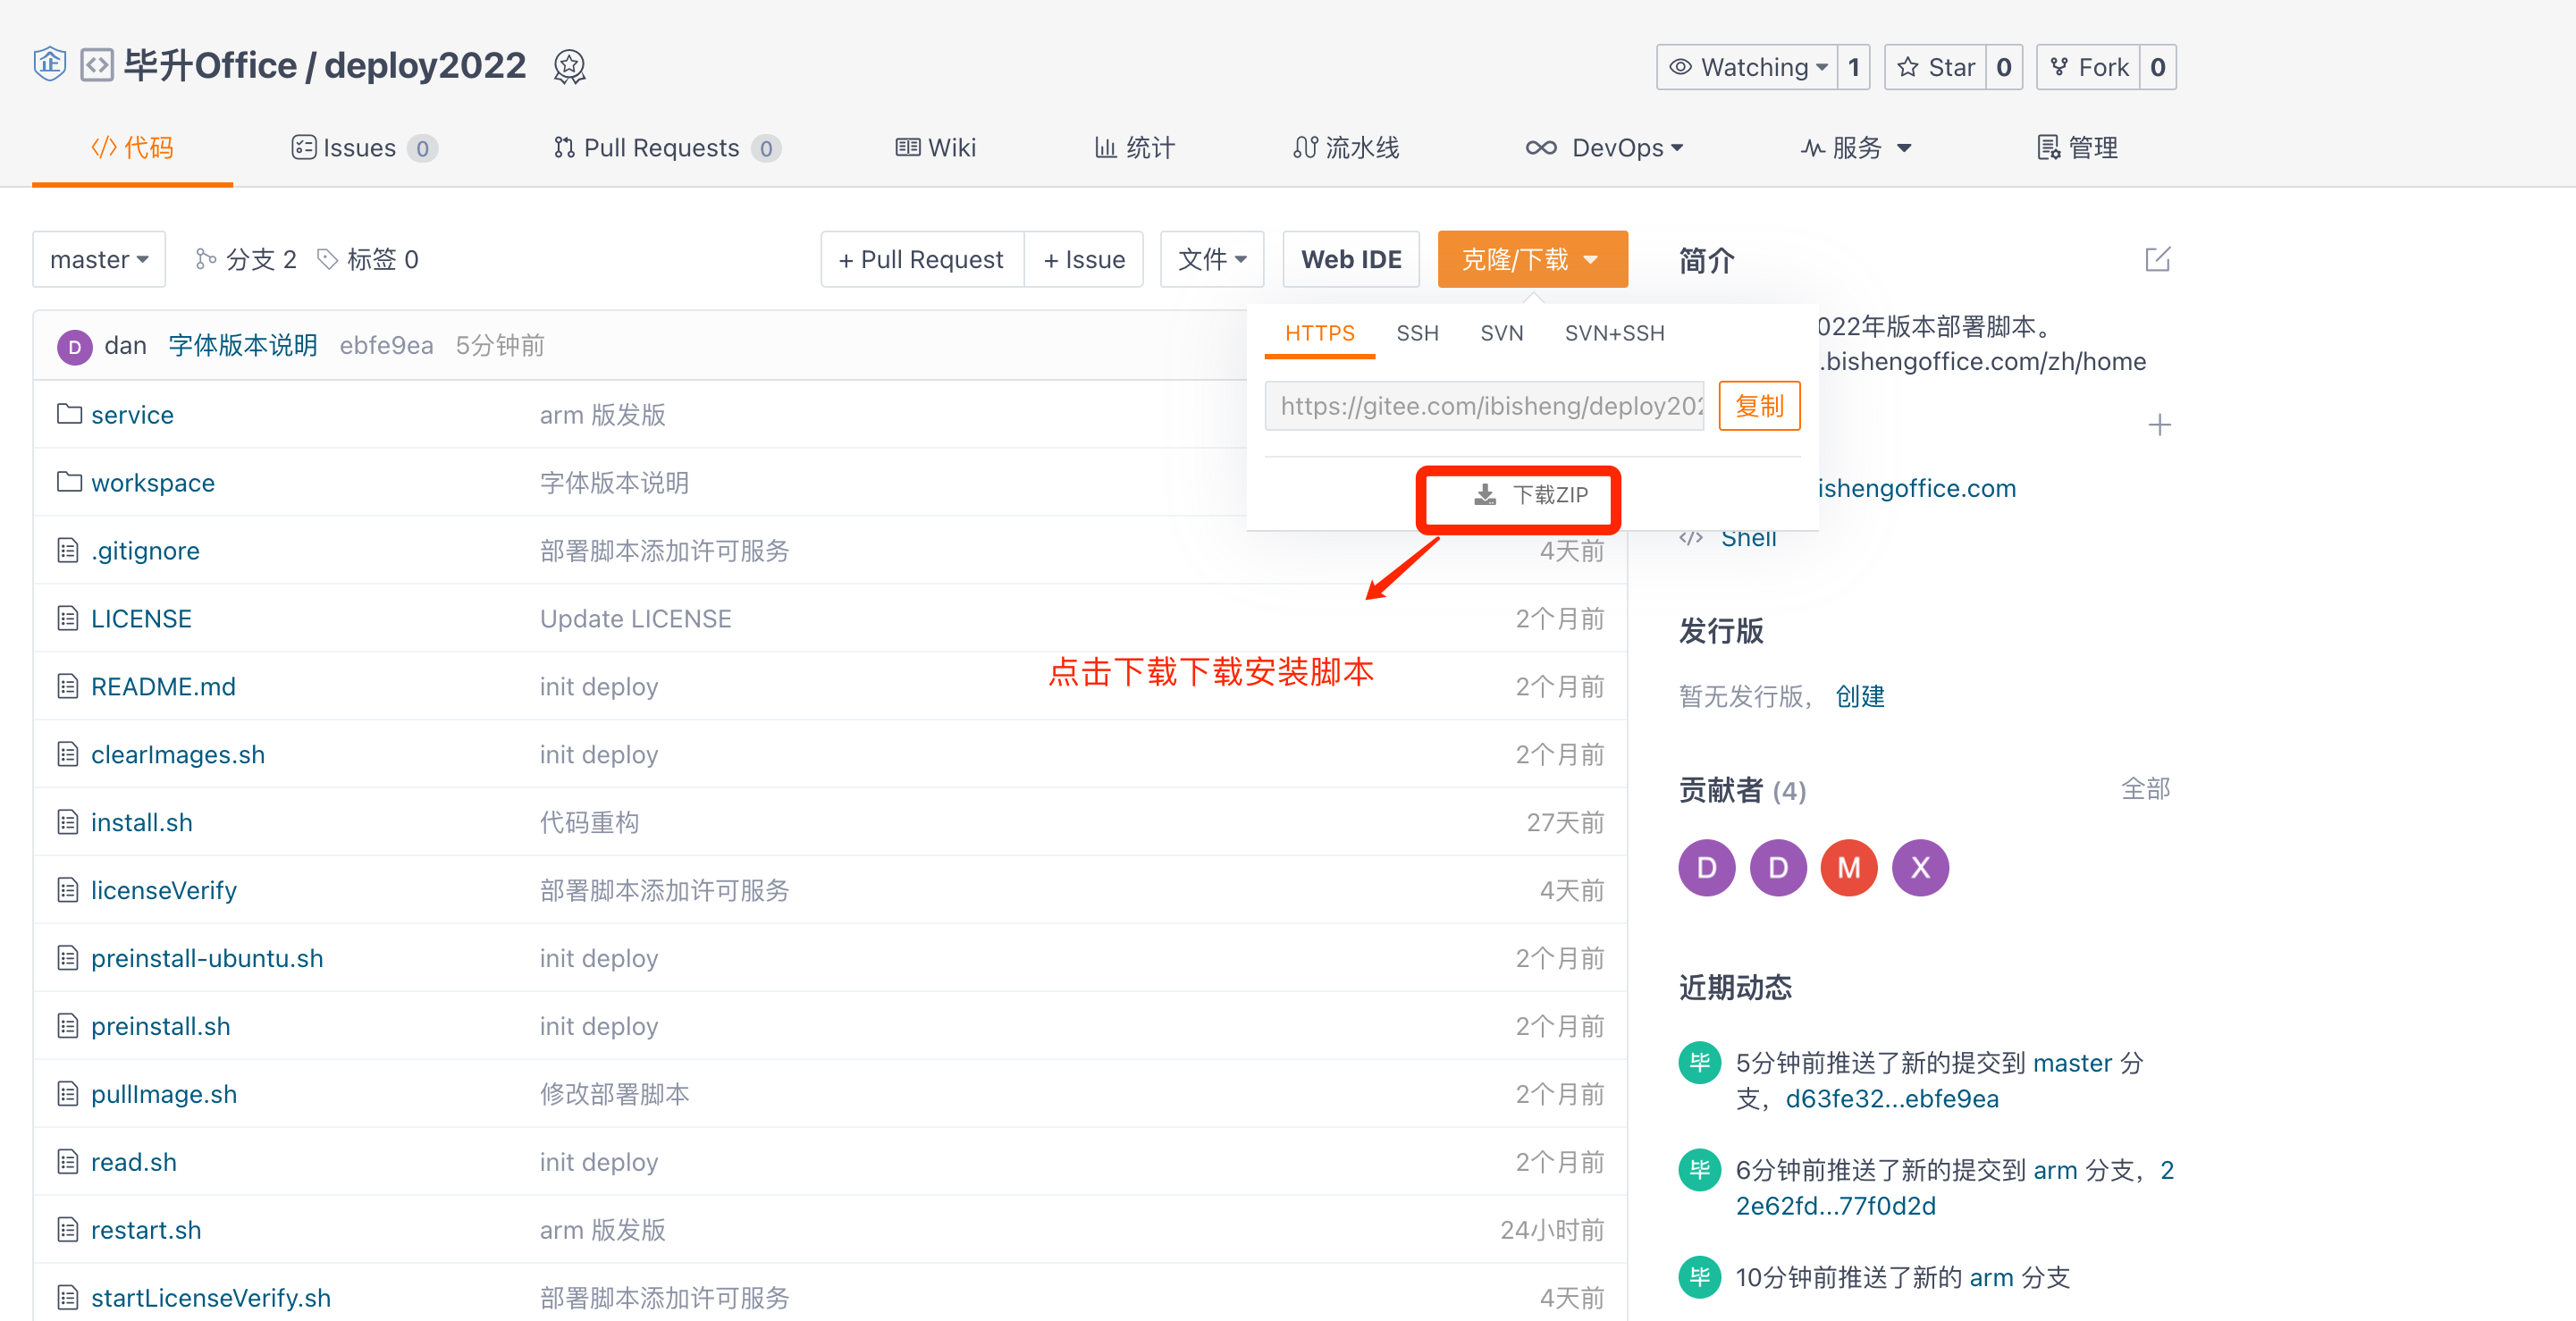Click the Fork button
The height and width of the screenshot is (1321, 2576).
click(2088, 67)
